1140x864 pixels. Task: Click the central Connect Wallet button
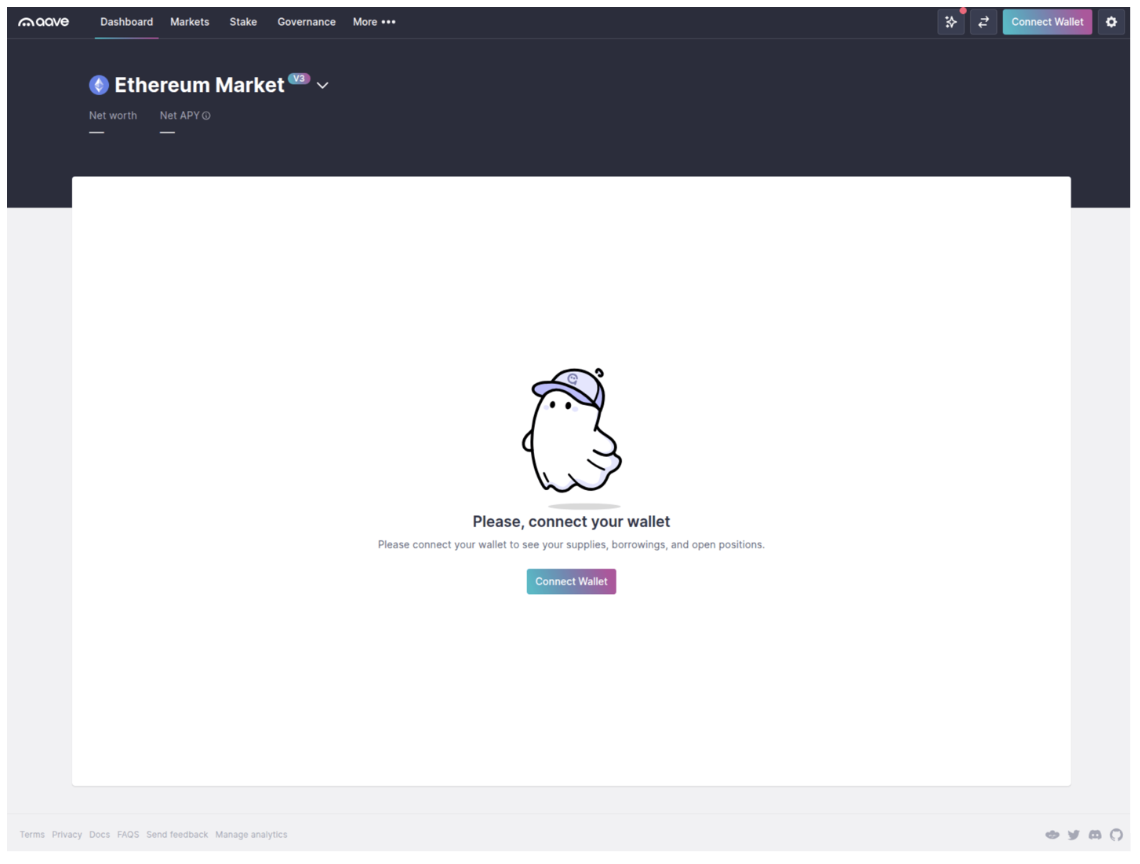(x=571, y=581)
